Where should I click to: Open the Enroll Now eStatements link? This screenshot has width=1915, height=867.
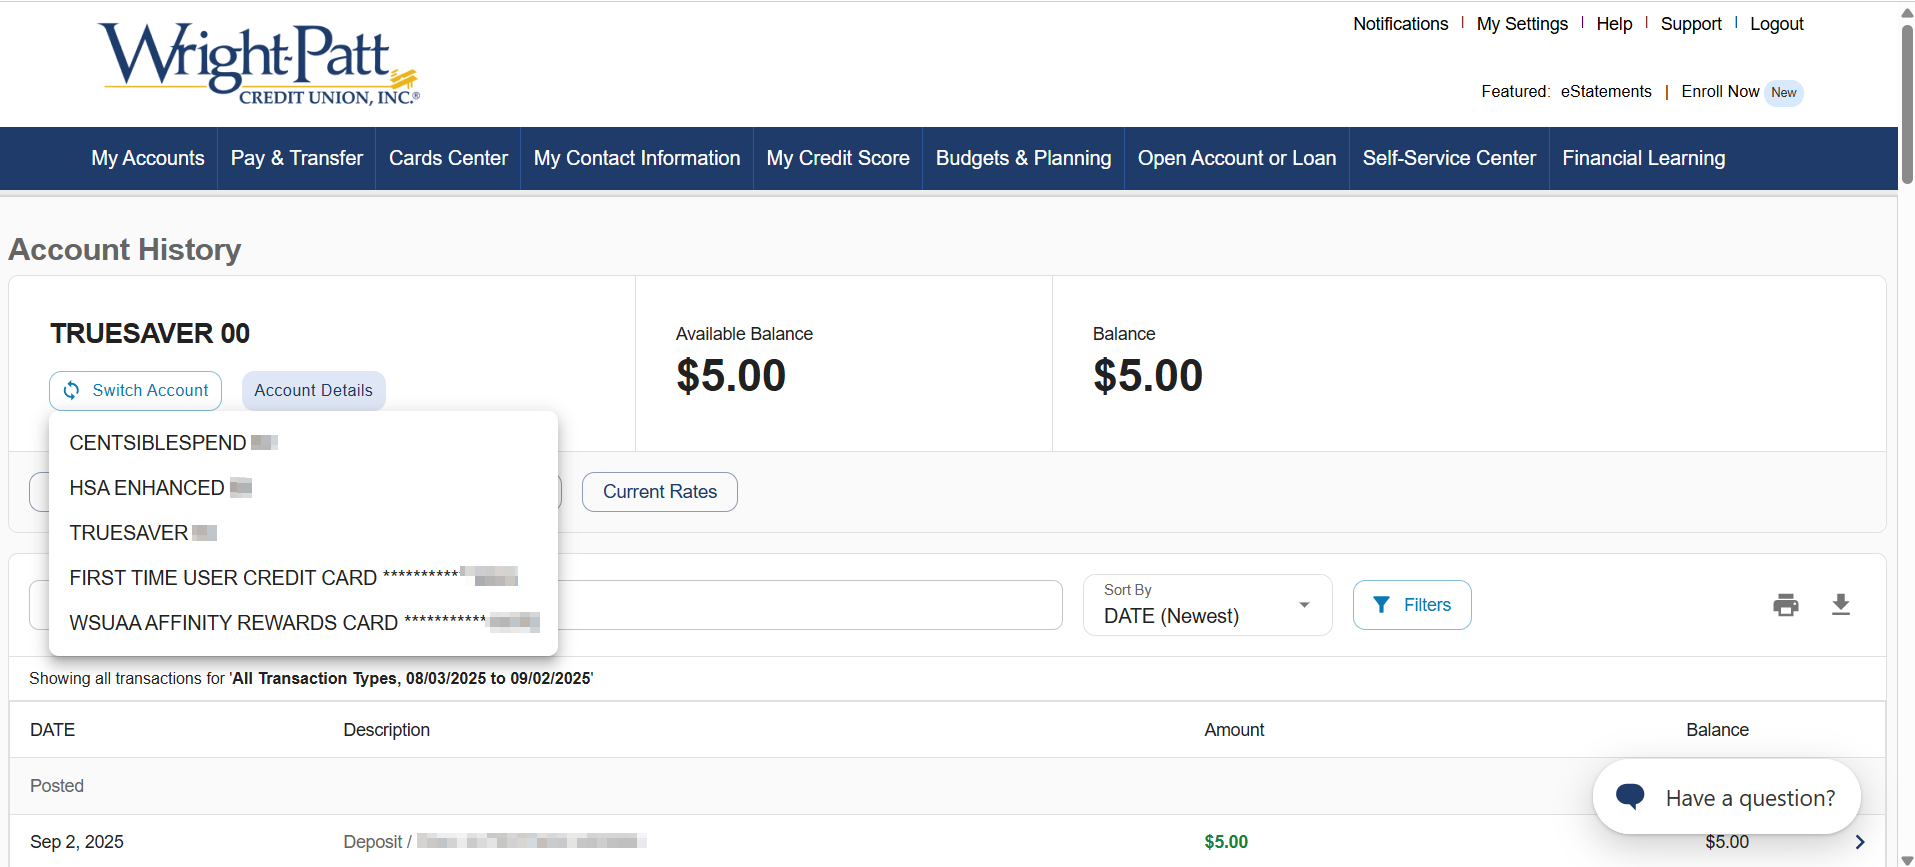tap(1720, 92)
